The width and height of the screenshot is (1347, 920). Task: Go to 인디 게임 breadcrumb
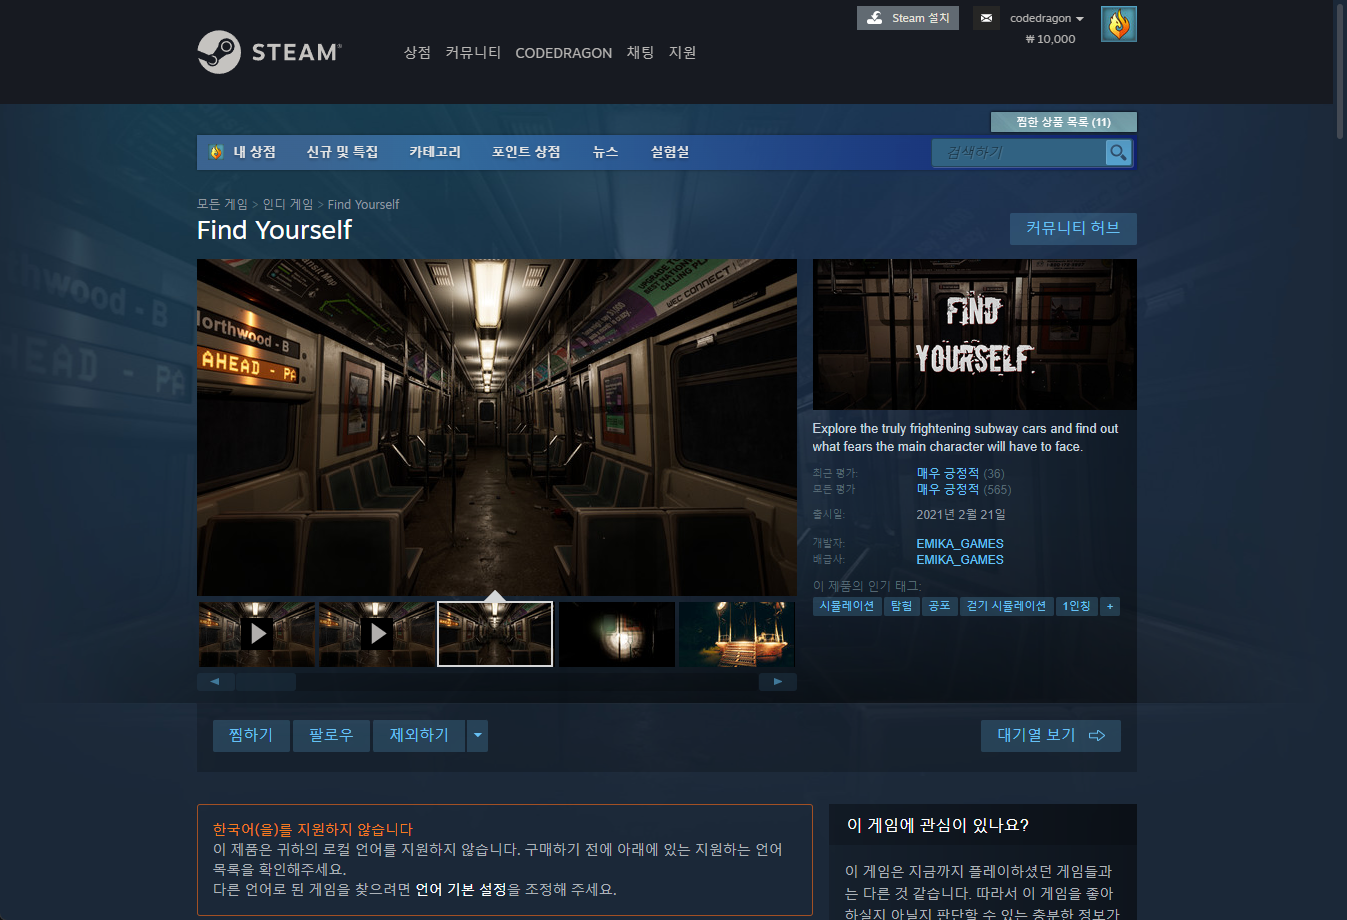288,204
